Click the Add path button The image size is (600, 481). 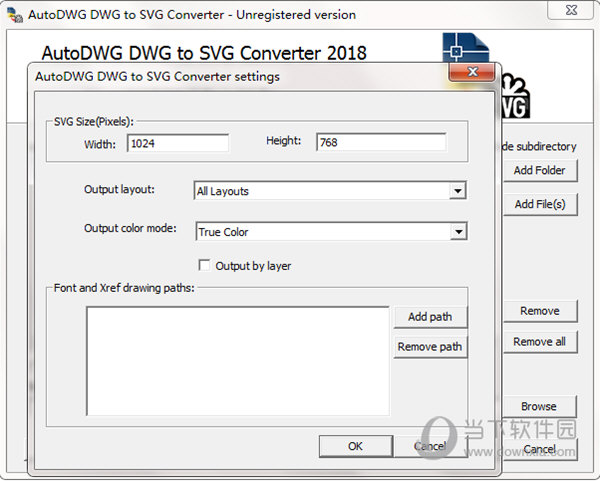tap(430, 317)
